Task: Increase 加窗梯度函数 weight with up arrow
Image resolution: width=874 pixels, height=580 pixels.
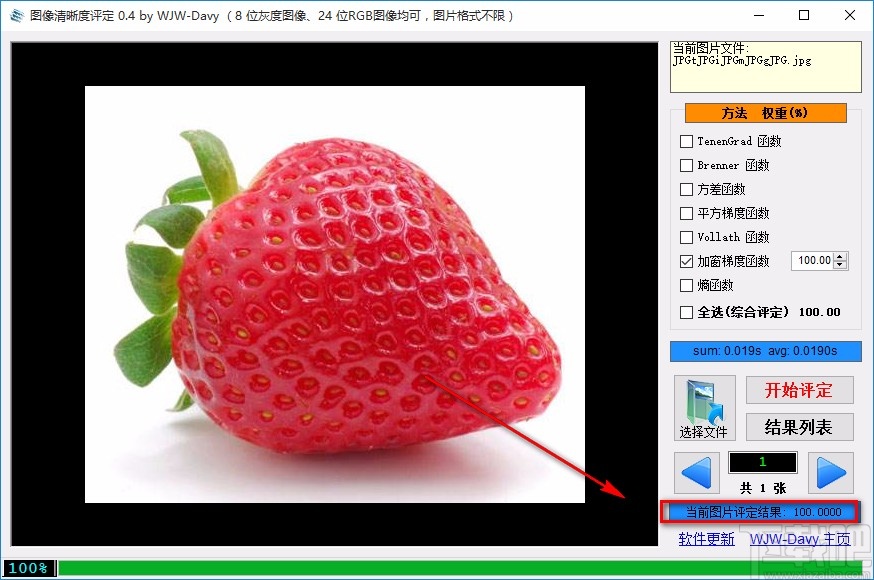Action: pos(841,257)
